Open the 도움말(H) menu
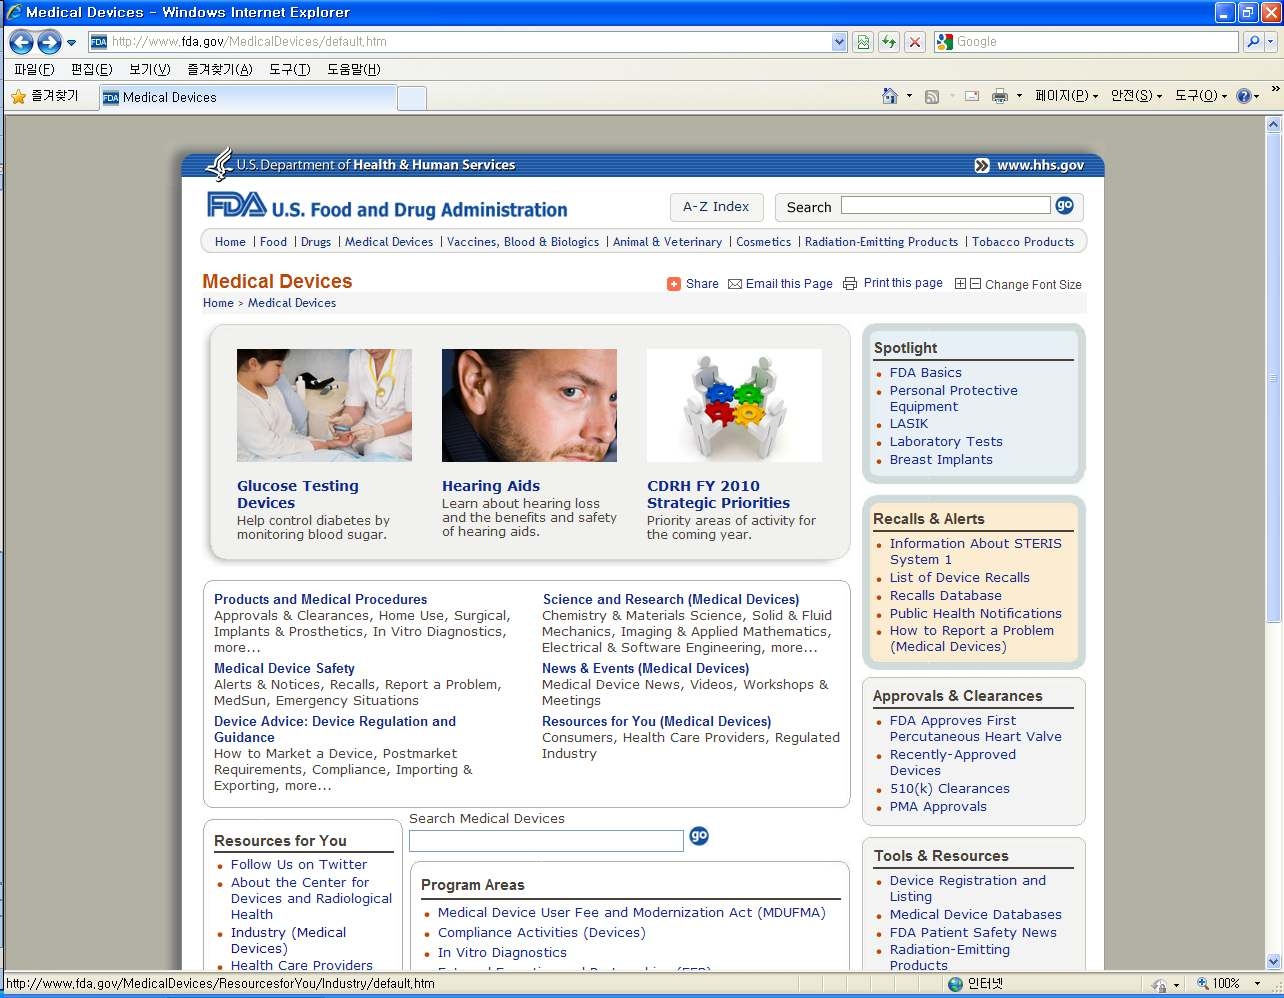The height and width of the screenshot is (998, 1284). coord(354,69)
